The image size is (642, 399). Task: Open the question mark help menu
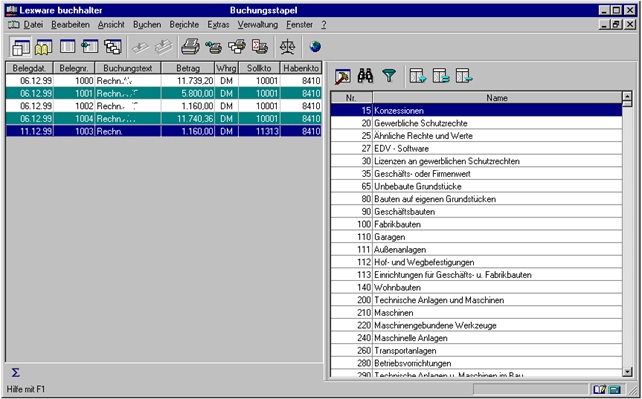pos(323,25)
